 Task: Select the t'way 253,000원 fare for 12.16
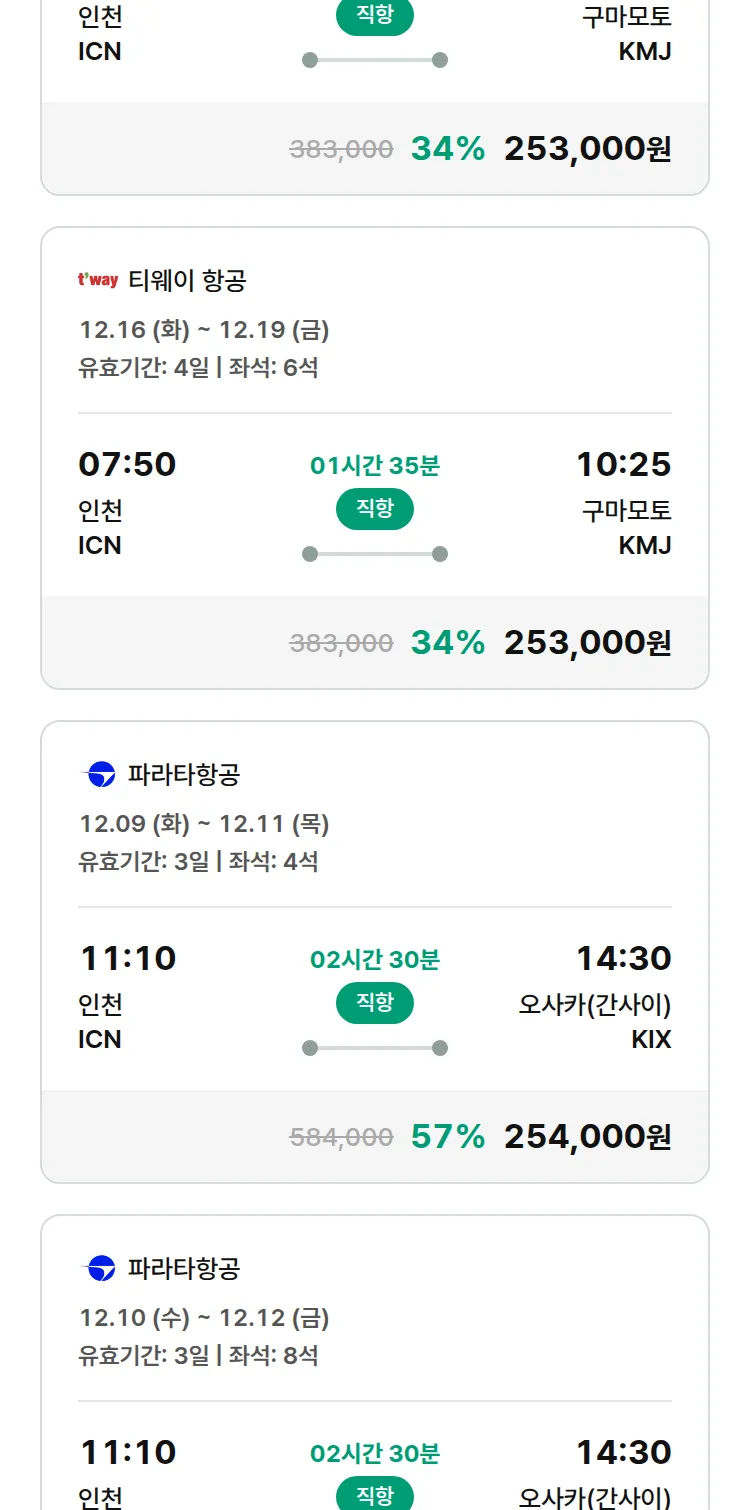click(587, 643)
